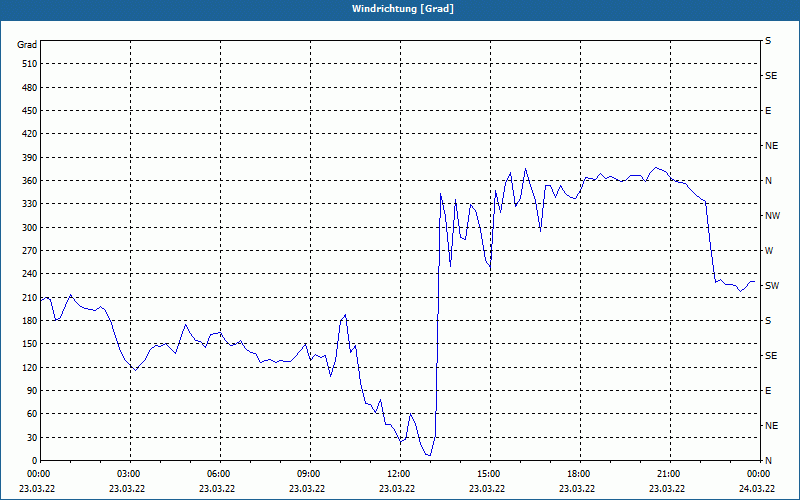Click the SE compass label level with 480
This screenshot has width=800, height=500.
(771, 76)
